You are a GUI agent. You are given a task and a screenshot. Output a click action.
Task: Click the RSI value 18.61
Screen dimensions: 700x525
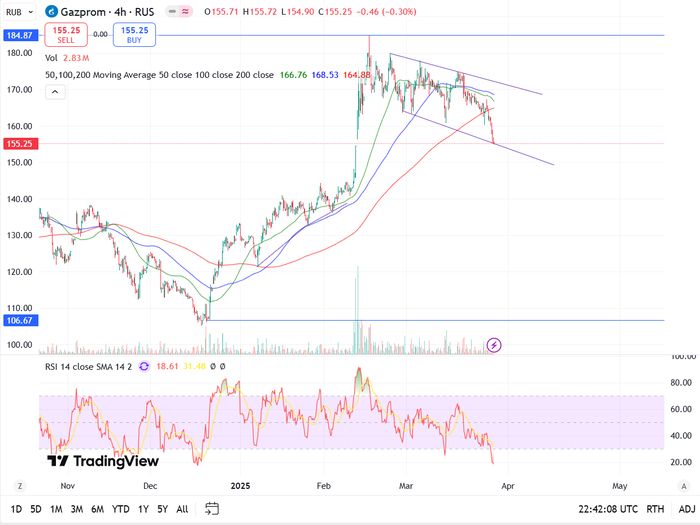[x=167, y=367]
